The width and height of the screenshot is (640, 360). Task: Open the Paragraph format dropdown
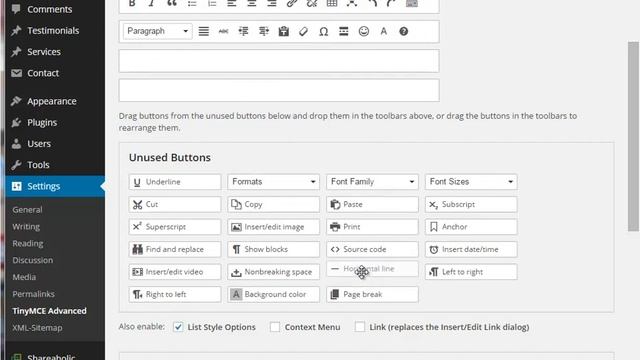coord(158,31)
